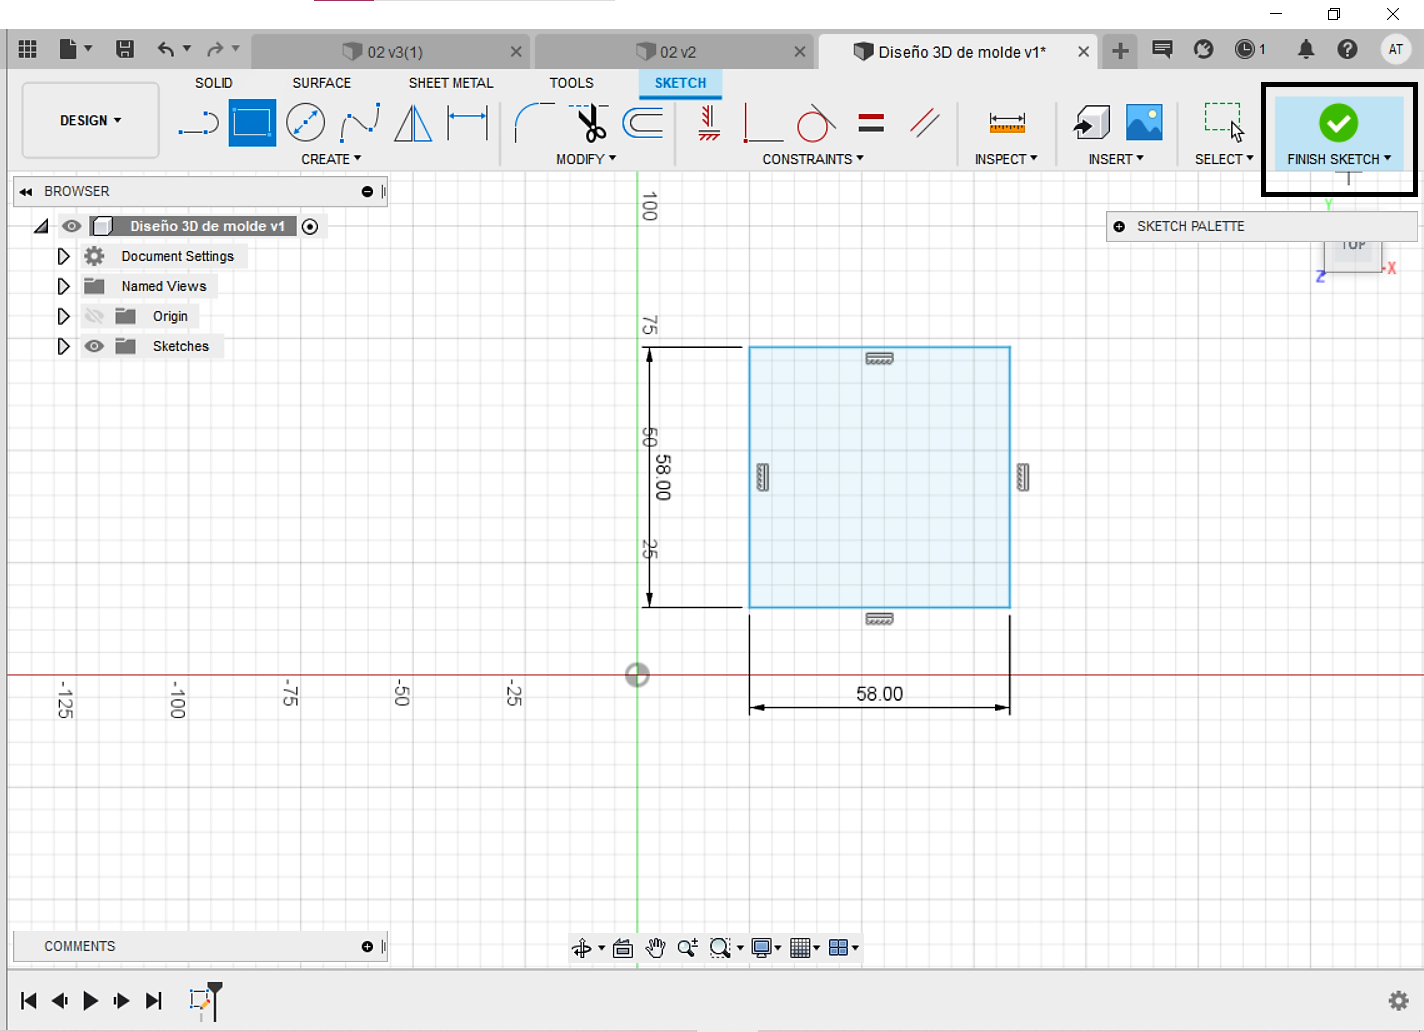Switch to the Solid tab
The width and height of the screenshot is (1424, 1032).
pyautogui.click(x=213, y=83)
